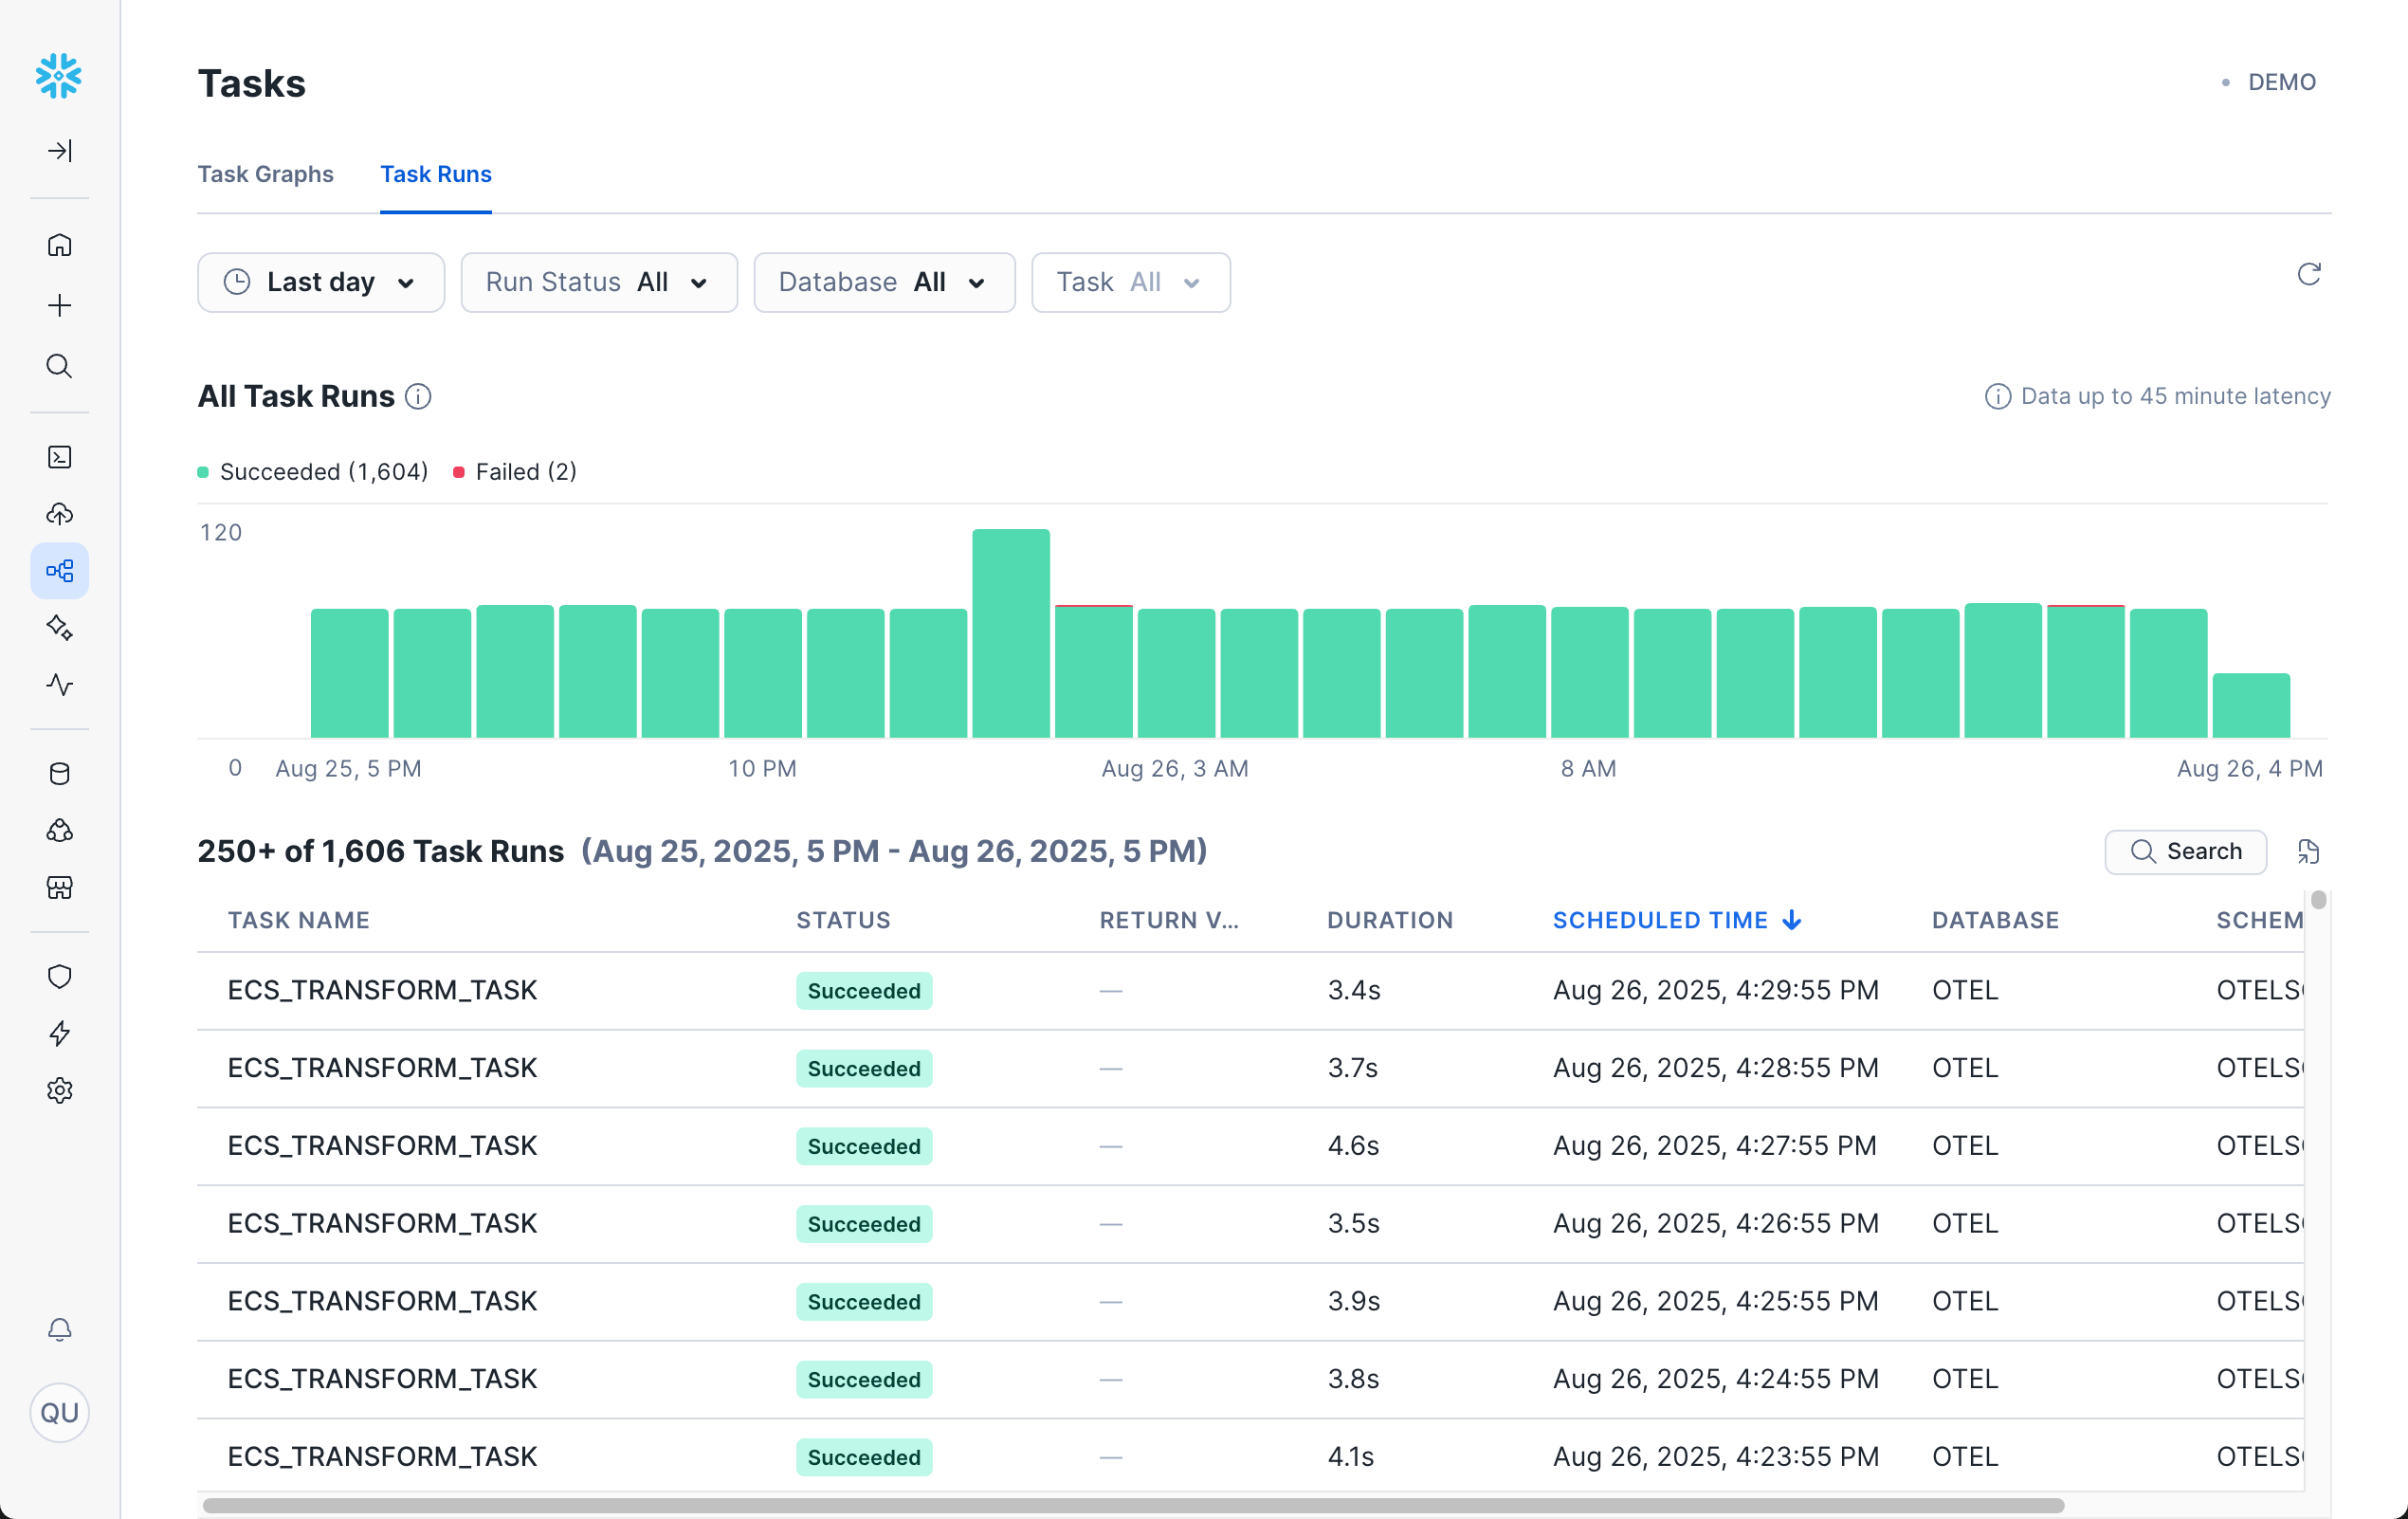Open the Data database cylinder icon
Screen dimensions: 2408x1519
pos(59,773)
